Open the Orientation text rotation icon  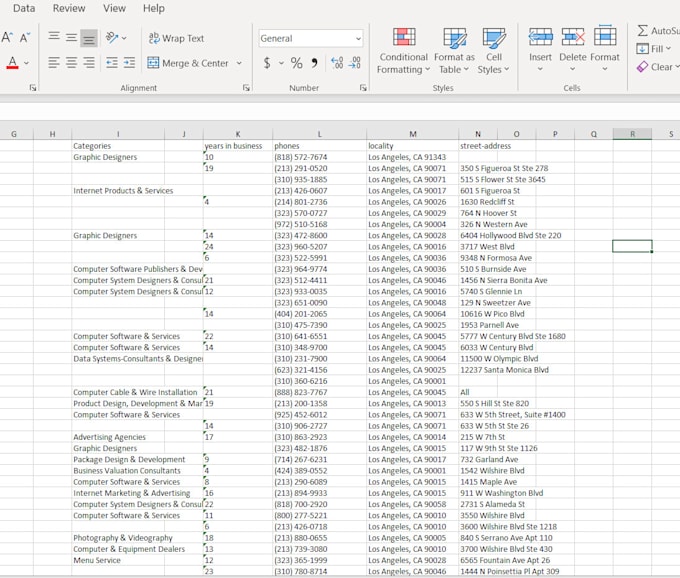tap(112, 38)
